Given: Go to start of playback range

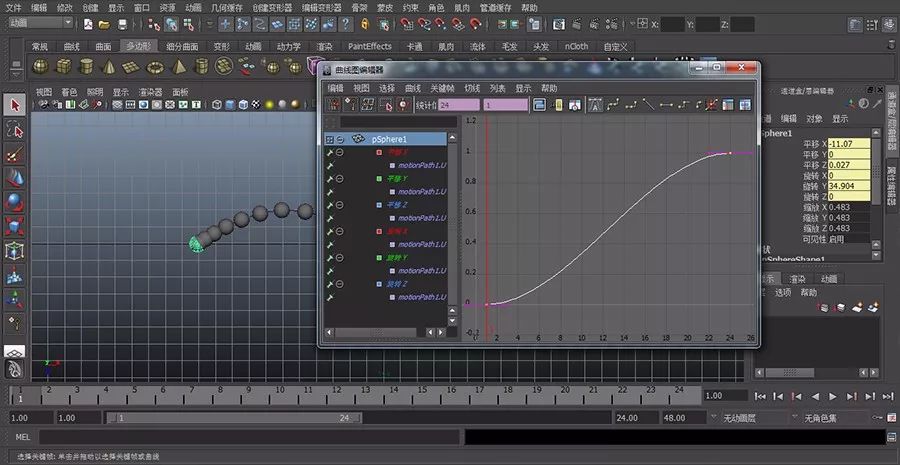Looking at the screenshot, I should coord(760,396).
